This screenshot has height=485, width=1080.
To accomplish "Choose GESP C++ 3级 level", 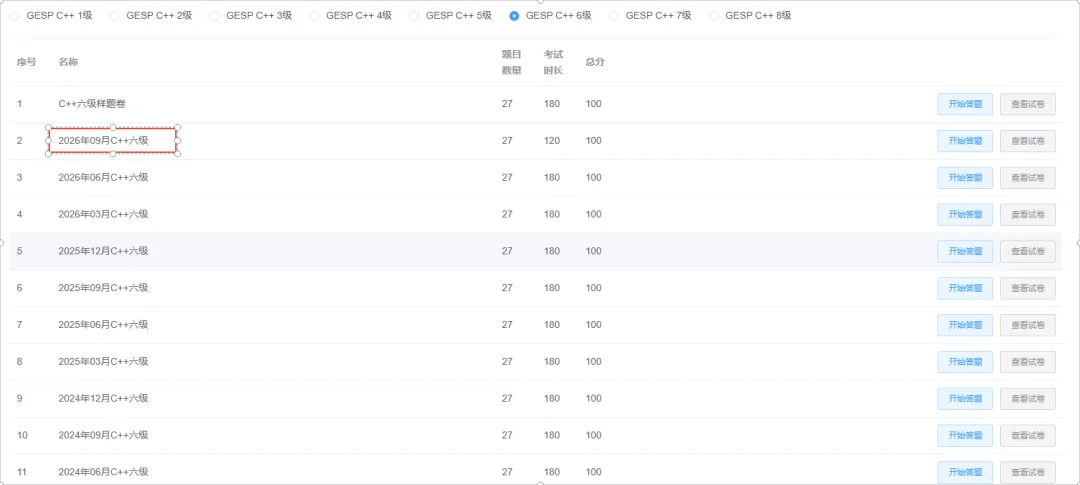I will [215, 16].
